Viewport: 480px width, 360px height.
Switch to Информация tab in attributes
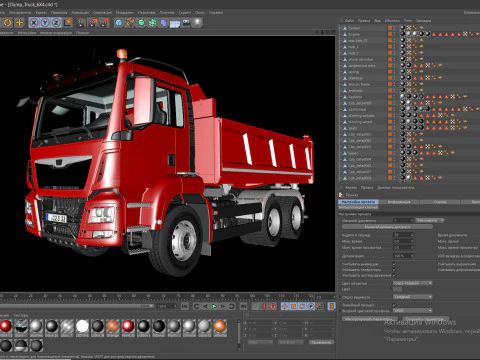pos(399,202)
